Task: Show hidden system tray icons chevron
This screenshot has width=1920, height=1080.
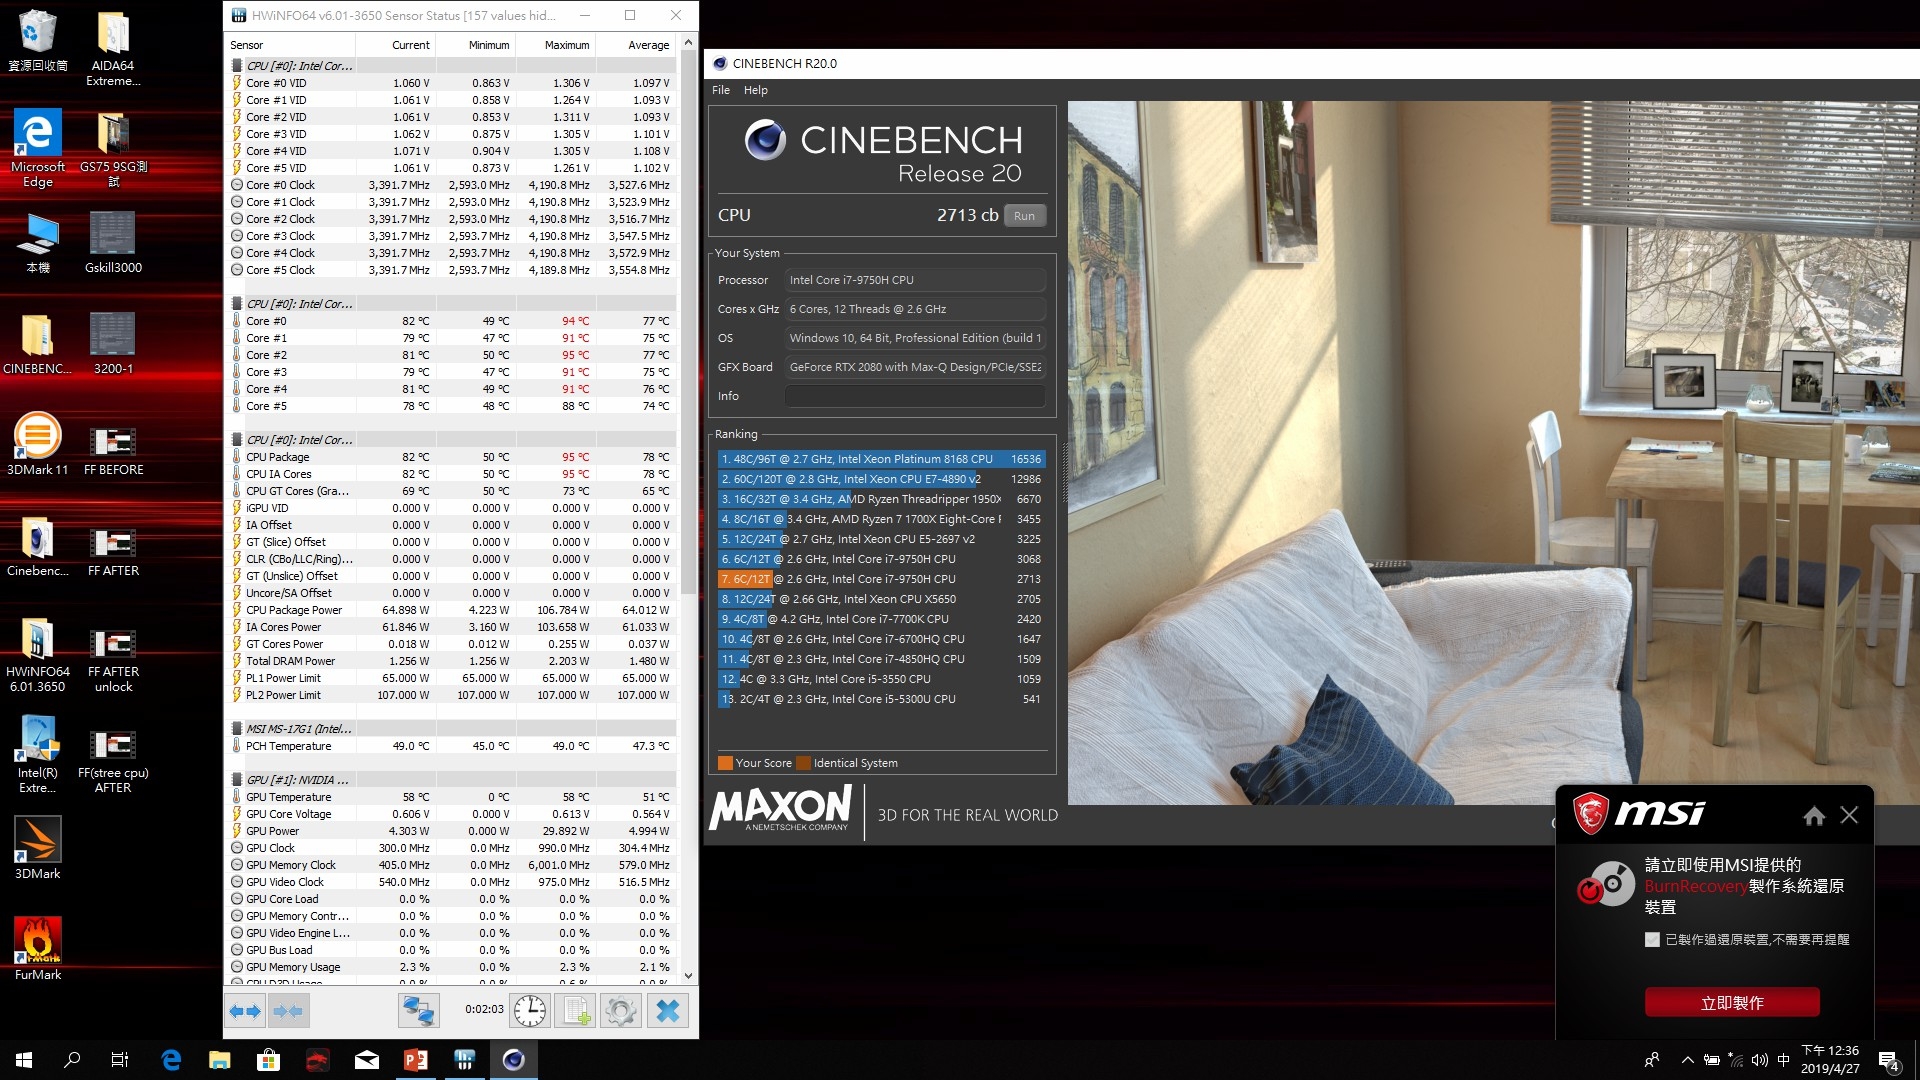Action: 1687,1060
